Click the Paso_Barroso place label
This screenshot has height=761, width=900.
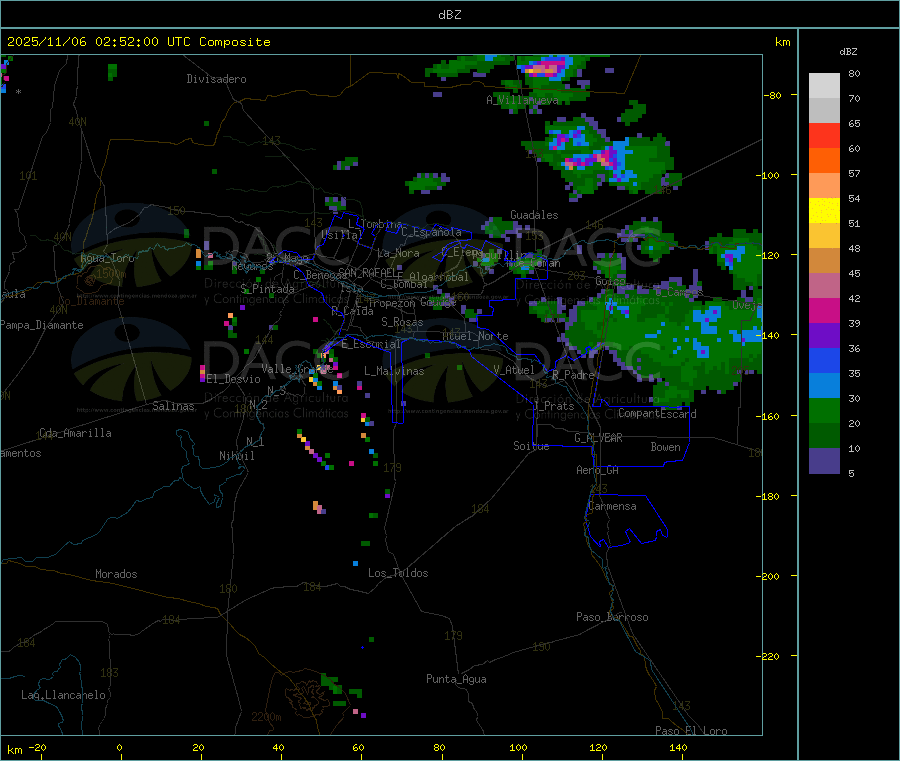coord(612,617)
